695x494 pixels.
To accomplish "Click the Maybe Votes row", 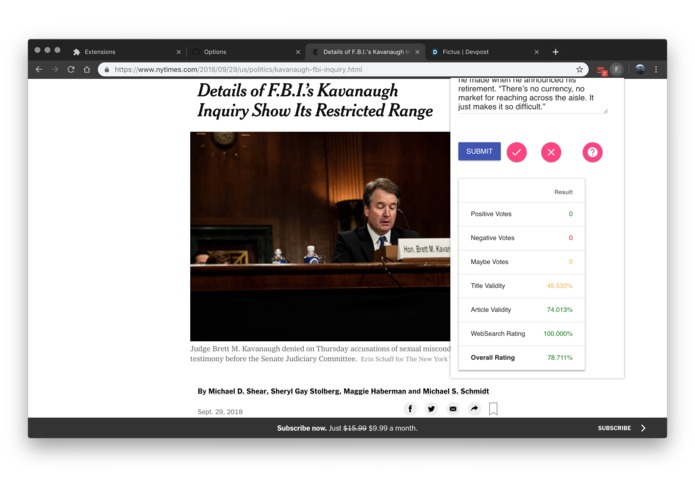I will point(522,262).
